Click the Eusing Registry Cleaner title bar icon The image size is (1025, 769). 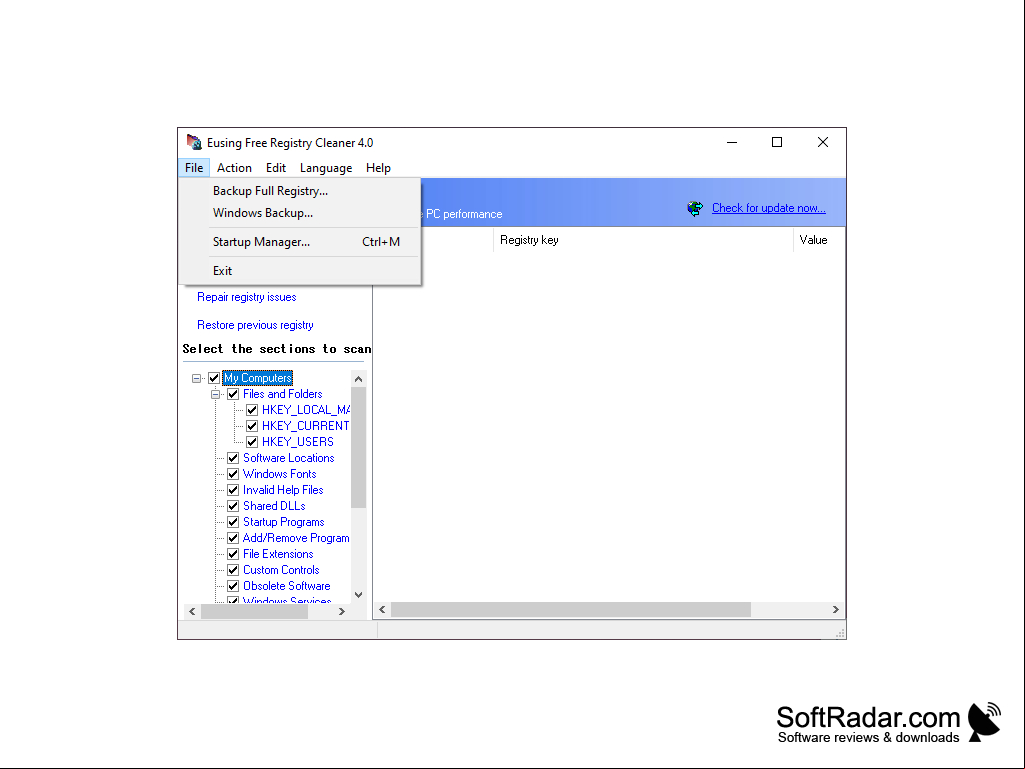(193, 142)
